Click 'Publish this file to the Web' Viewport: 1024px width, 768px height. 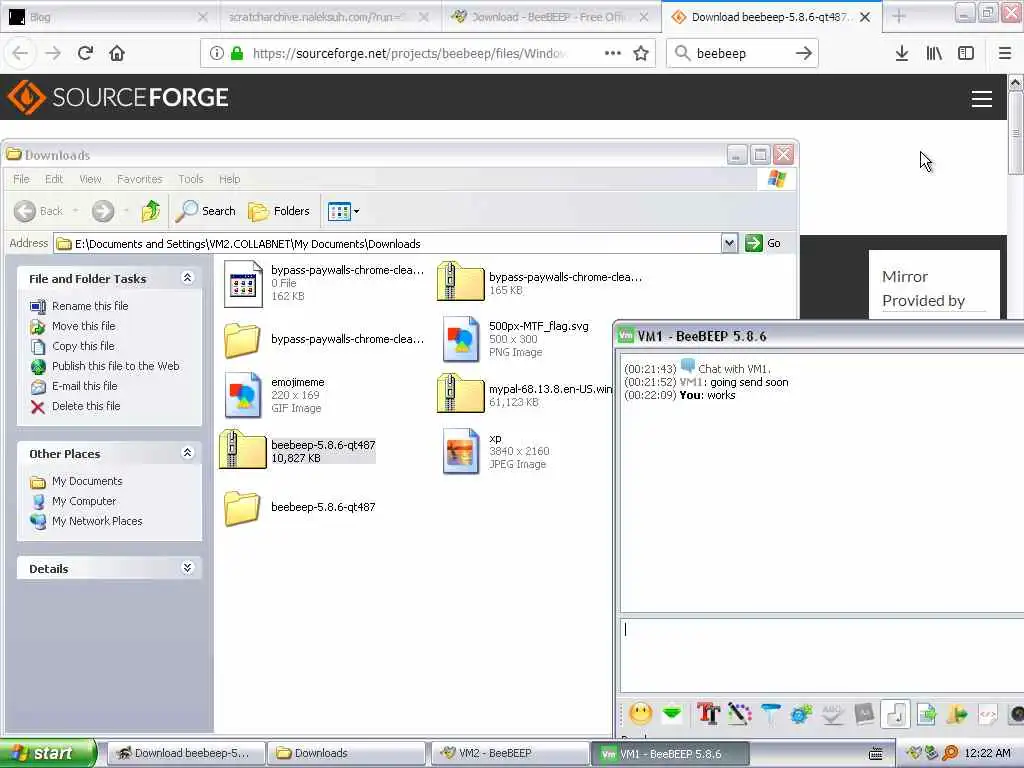pyautogui.click(x=116, y=366)
